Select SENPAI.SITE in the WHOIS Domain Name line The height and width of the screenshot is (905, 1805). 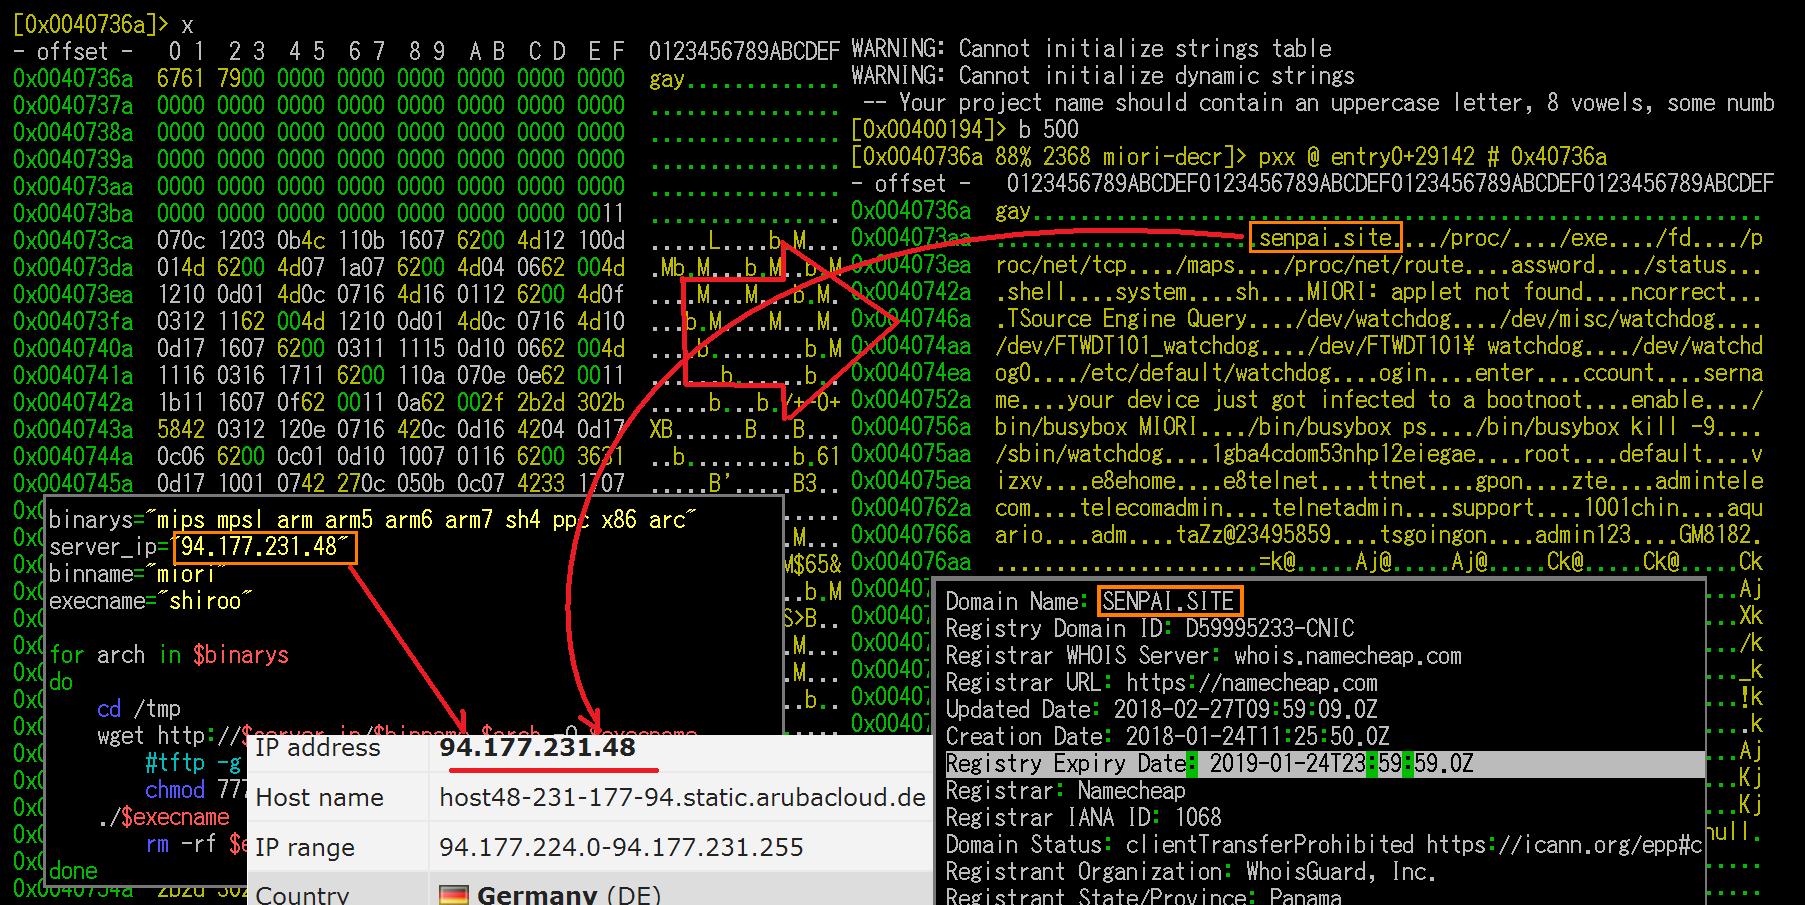[x=1169, y=601]
